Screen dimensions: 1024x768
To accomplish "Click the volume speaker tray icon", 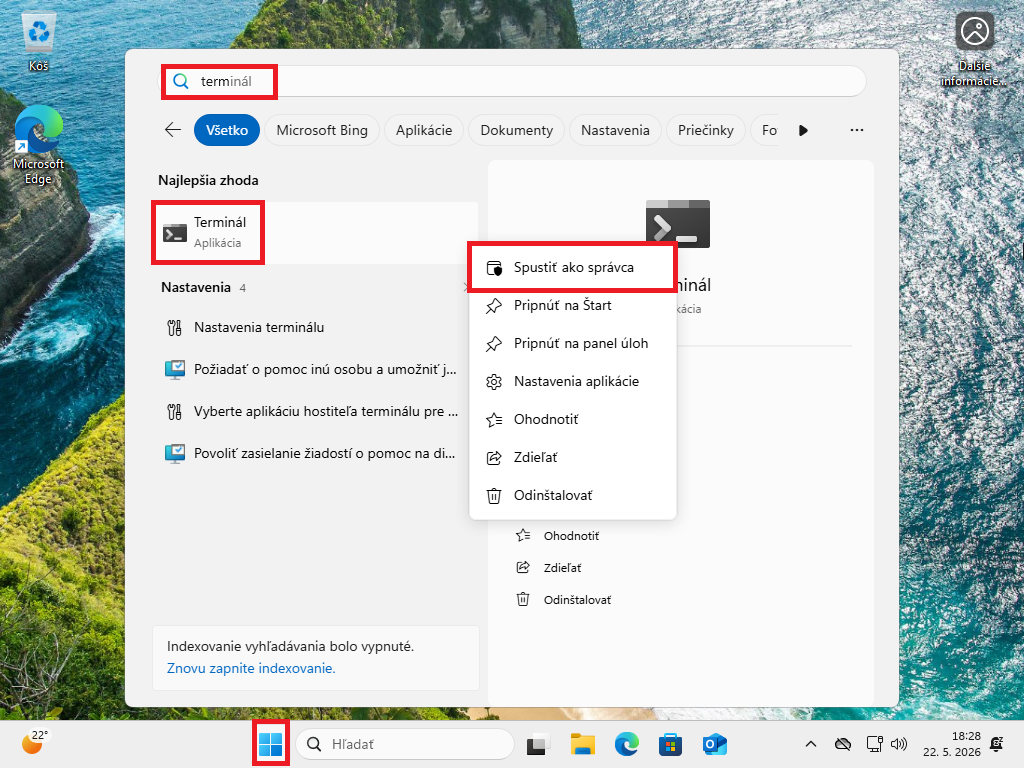I will pos(899,744).
